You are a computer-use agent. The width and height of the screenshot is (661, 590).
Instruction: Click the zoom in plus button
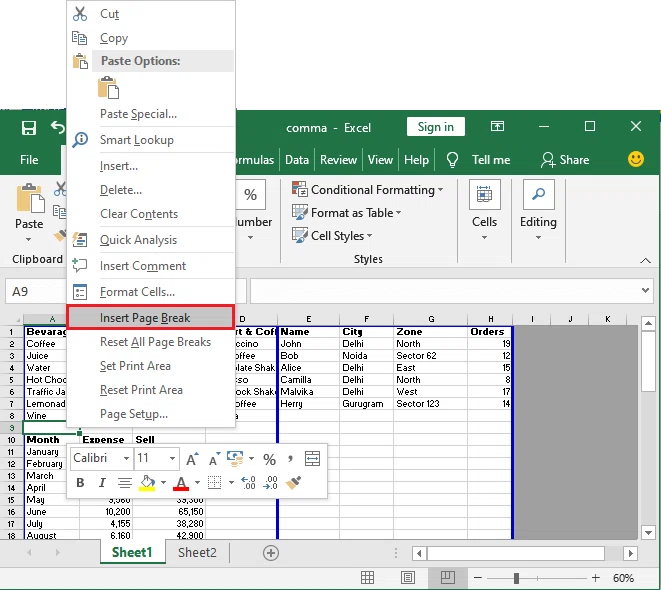(x=595, y=578)
